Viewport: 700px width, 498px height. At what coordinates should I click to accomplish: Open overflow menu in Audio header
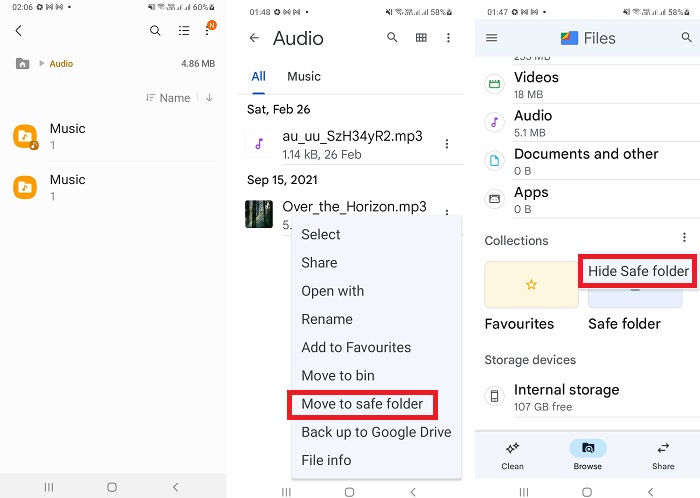[x=448, y=38]
